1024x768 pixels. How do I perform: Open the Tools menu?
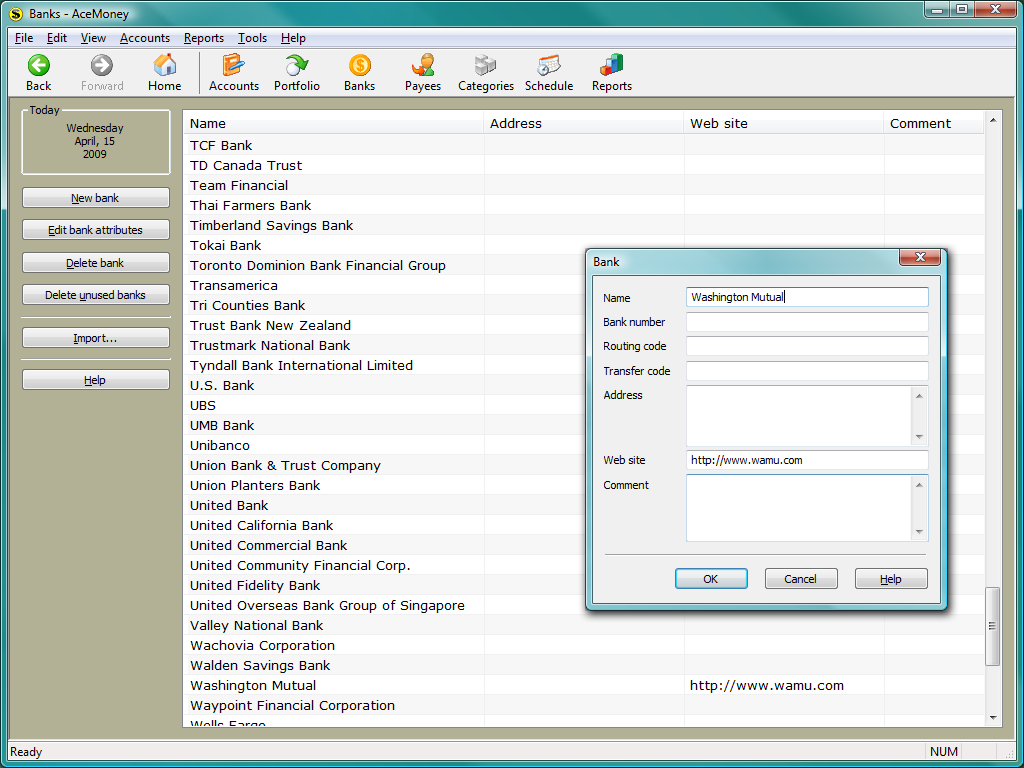(x=252, y=38)
